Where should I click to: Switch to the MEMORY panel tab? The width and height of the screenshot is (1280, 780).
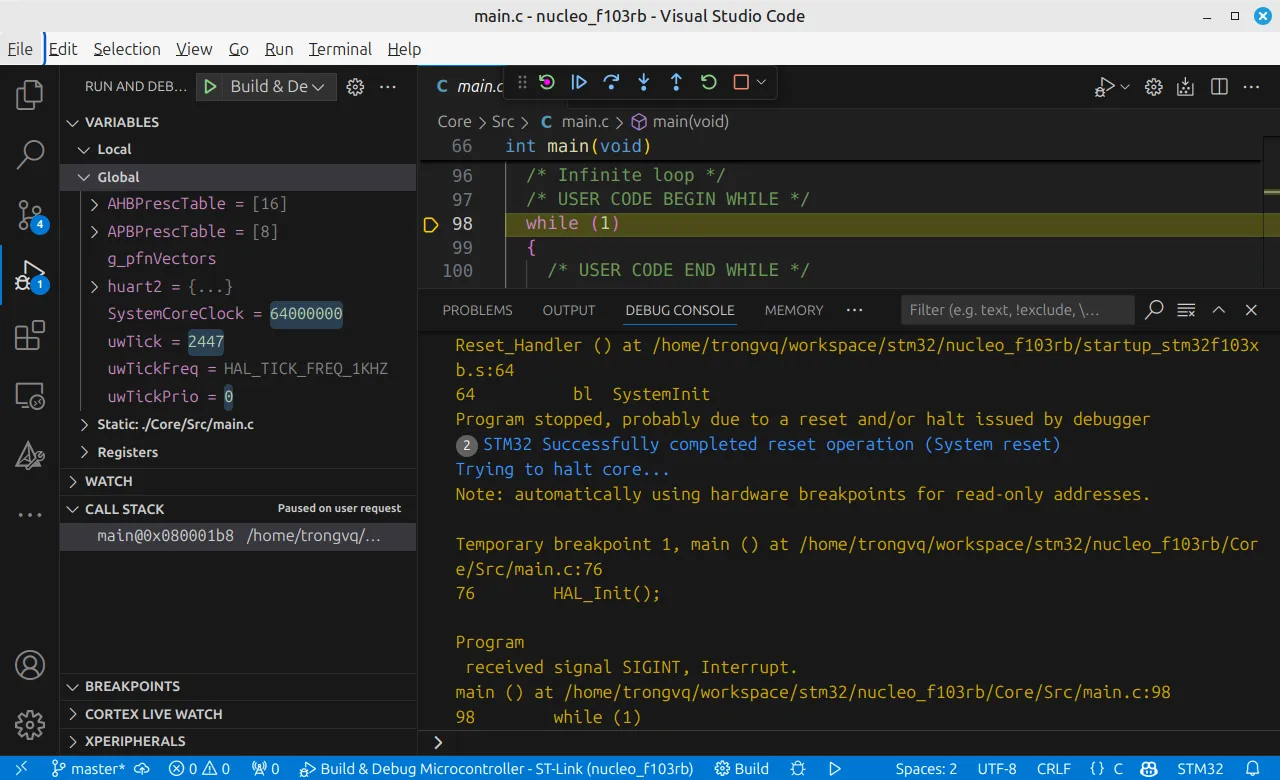point(794,310)
